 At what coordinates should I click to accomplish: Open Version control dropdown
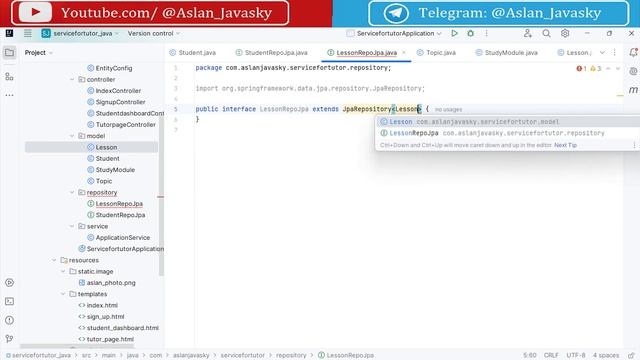coord(153,33)
